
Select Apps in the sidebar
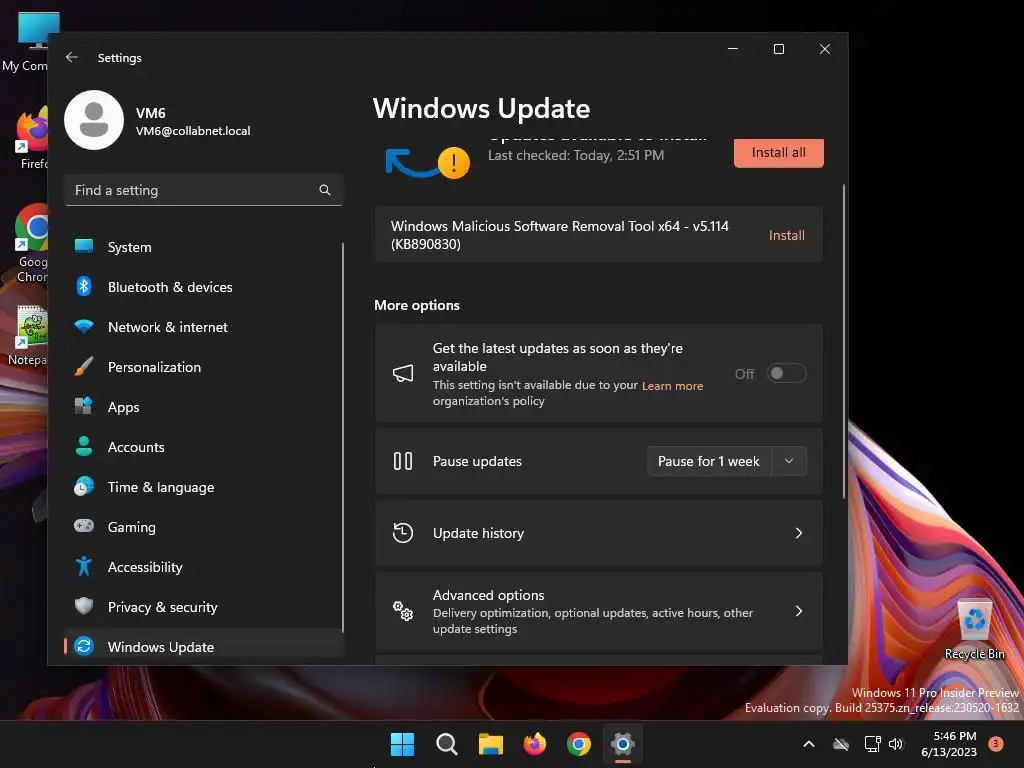click(x=204, y=407)
